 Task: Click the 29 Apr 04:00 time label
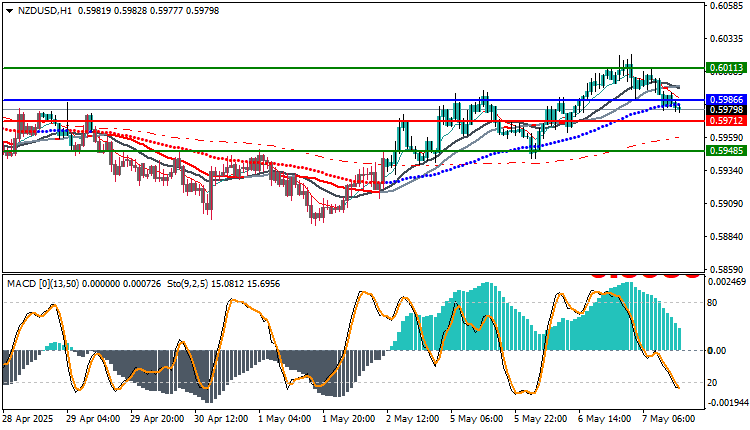click(92, 419)
